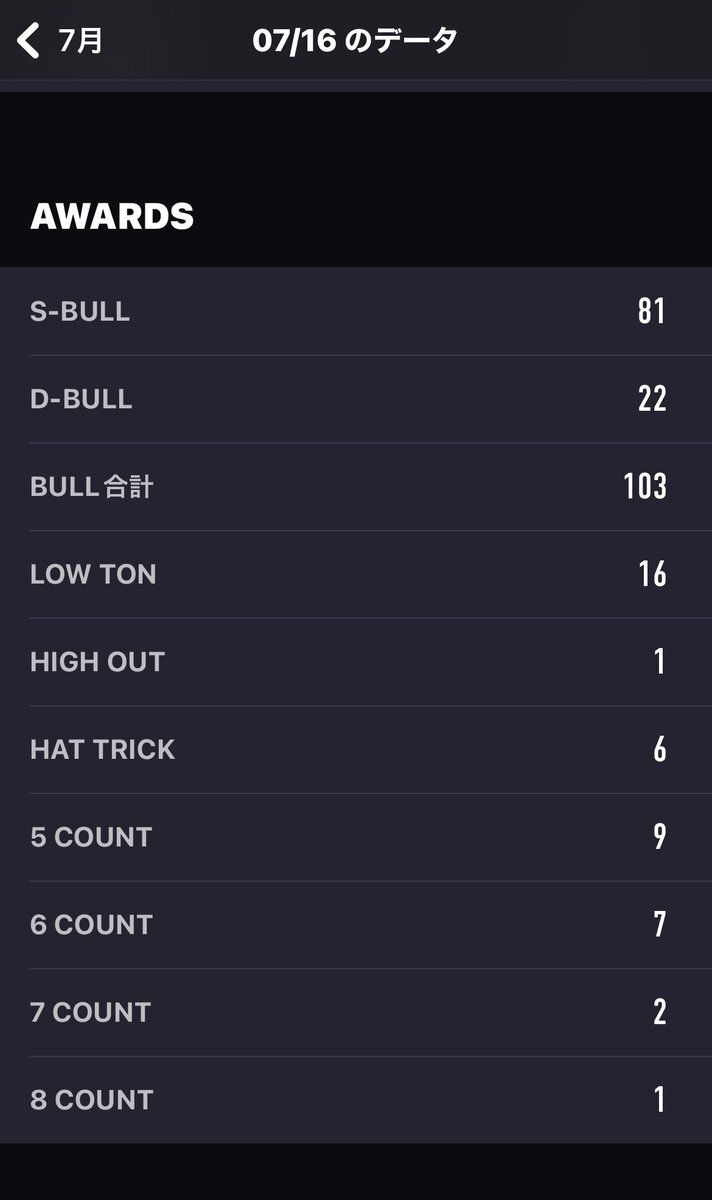This screenshot has height=1200, width=712.
Task: Tap the 6 COUNT value 7
Action: (660, 925)
